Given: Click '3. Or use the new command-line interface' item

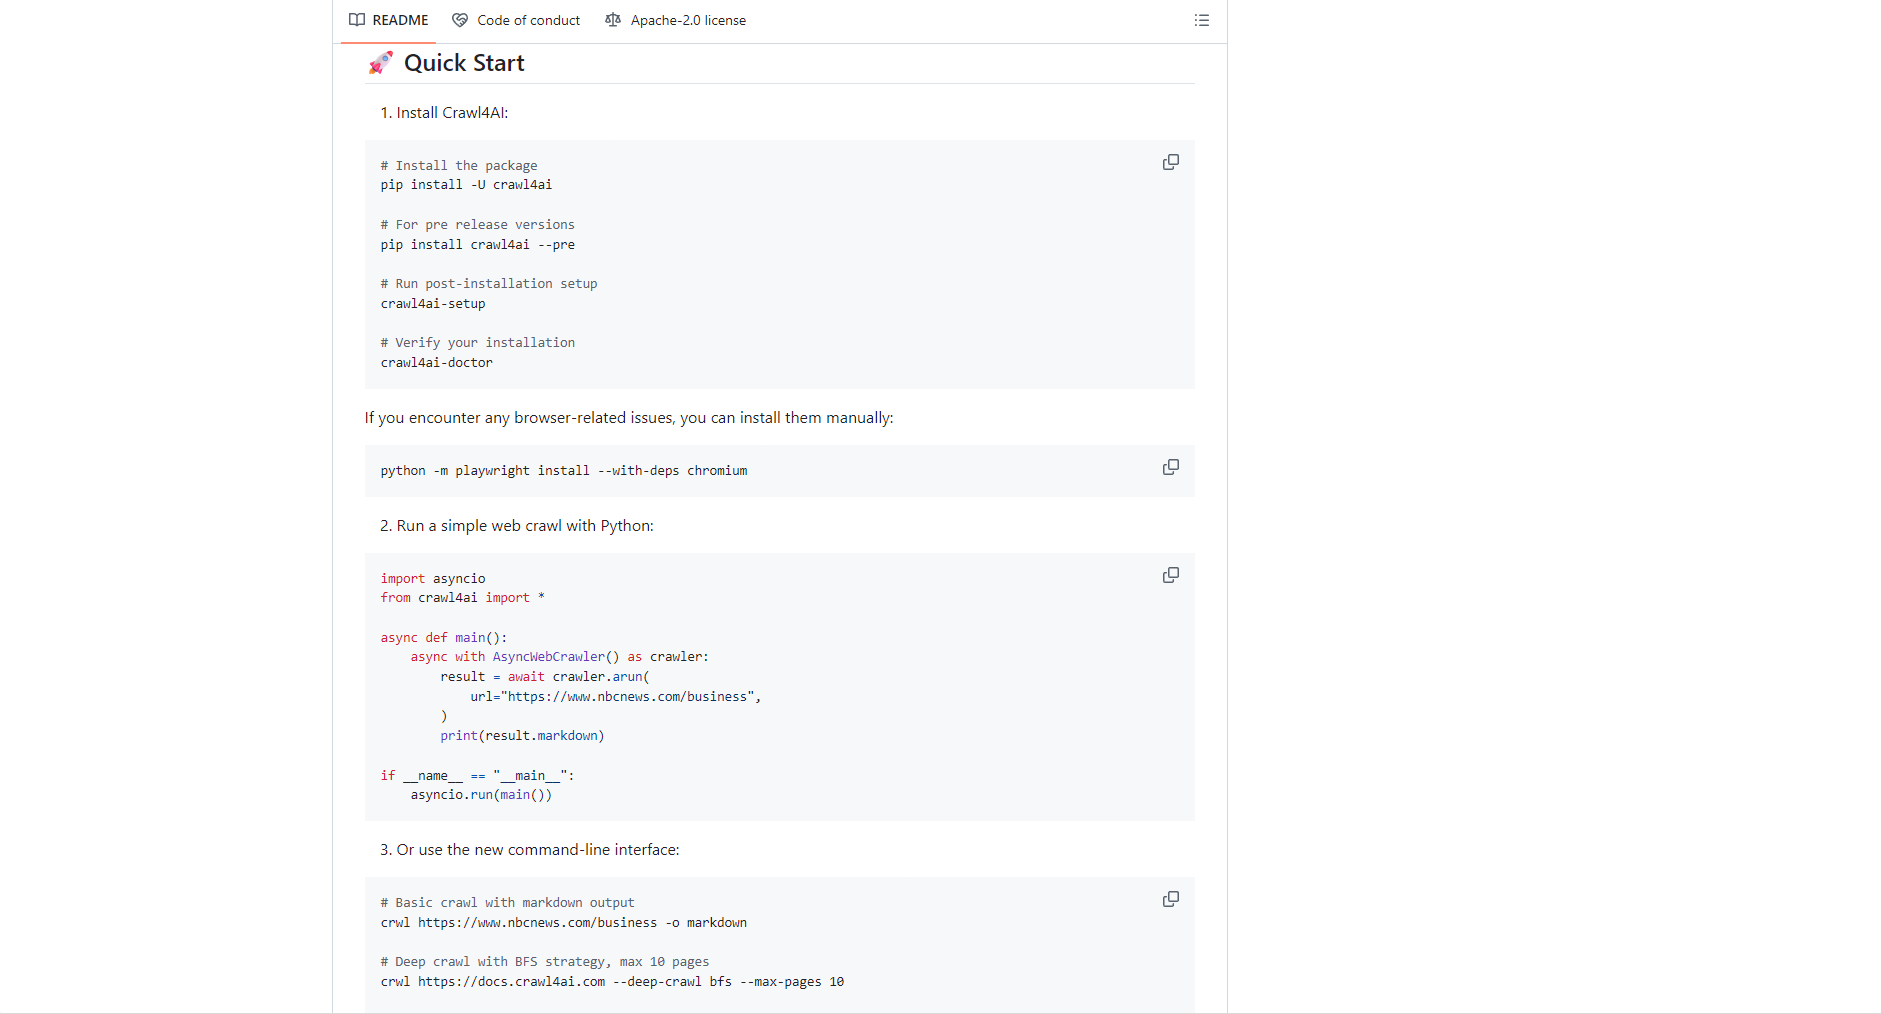Looking at the screenshot, I should [x=530, y=850].
